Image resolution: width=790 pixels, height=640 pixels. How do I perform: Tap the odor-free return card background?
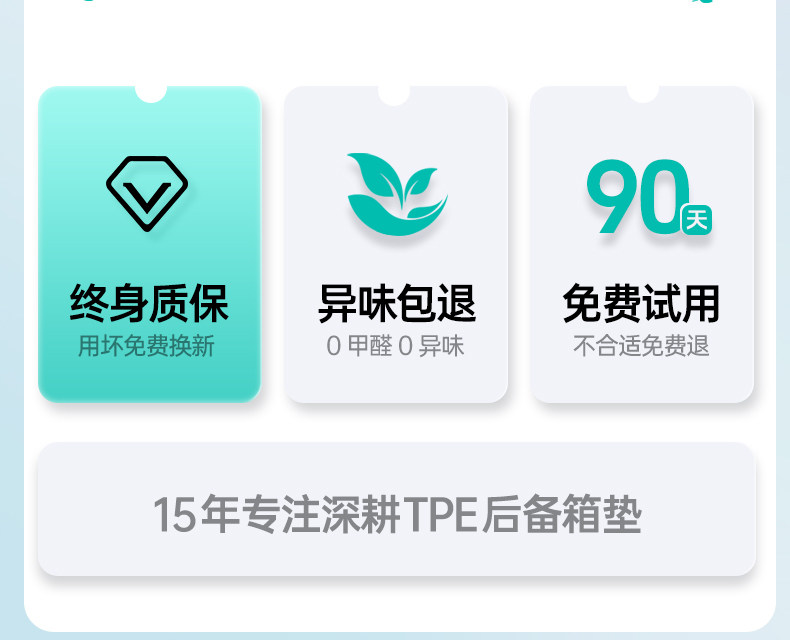[x=396, y=244]
